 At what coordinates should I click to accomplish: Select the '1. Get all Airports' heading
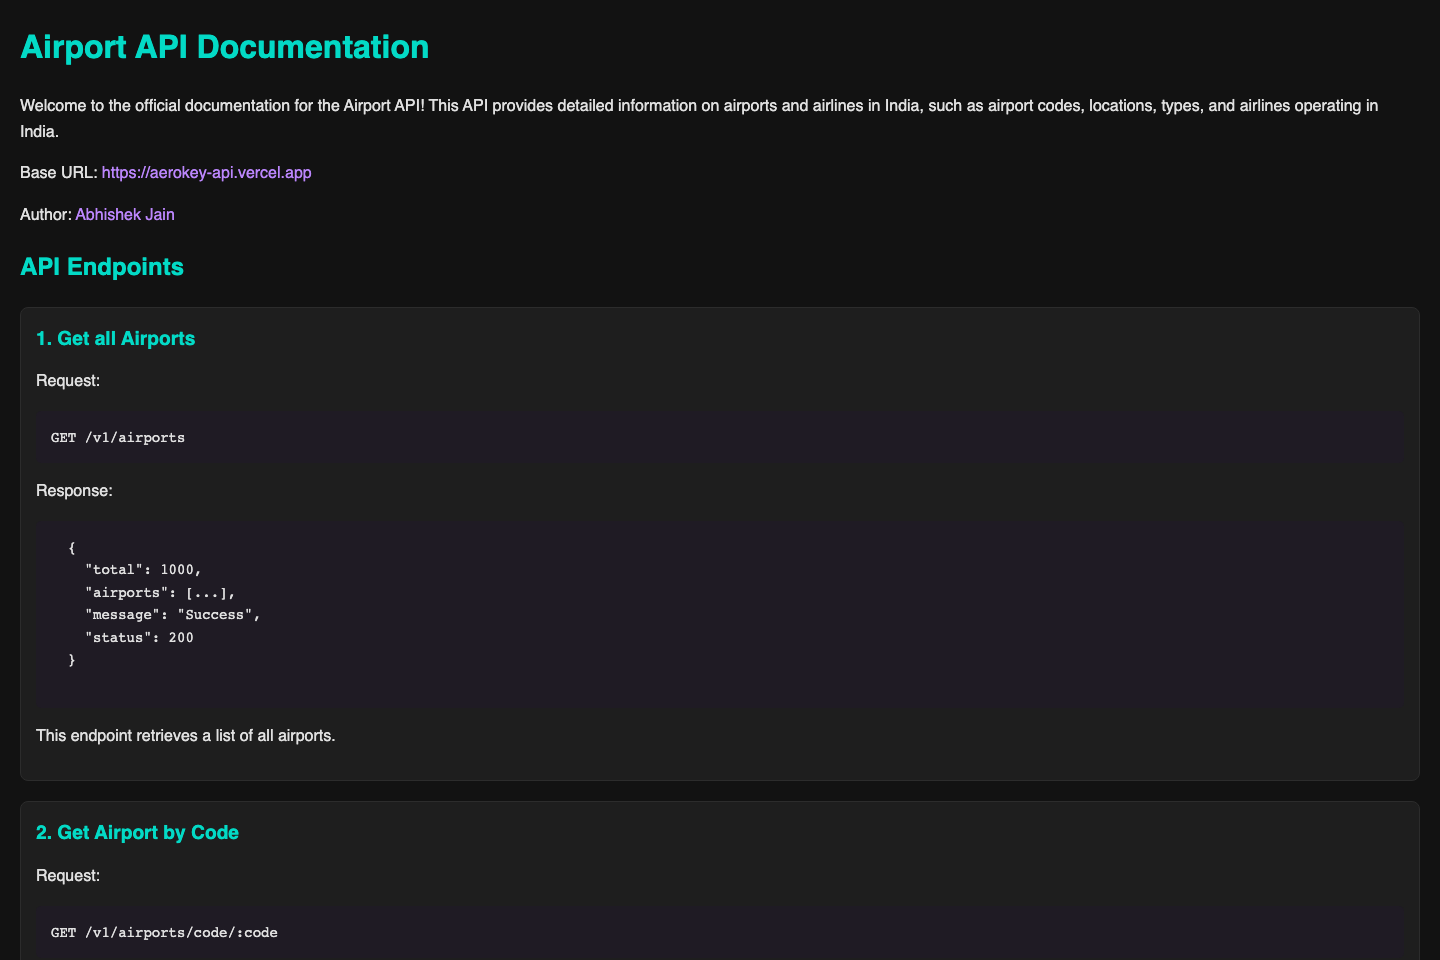pyautogui.click(x=115, y=339)
